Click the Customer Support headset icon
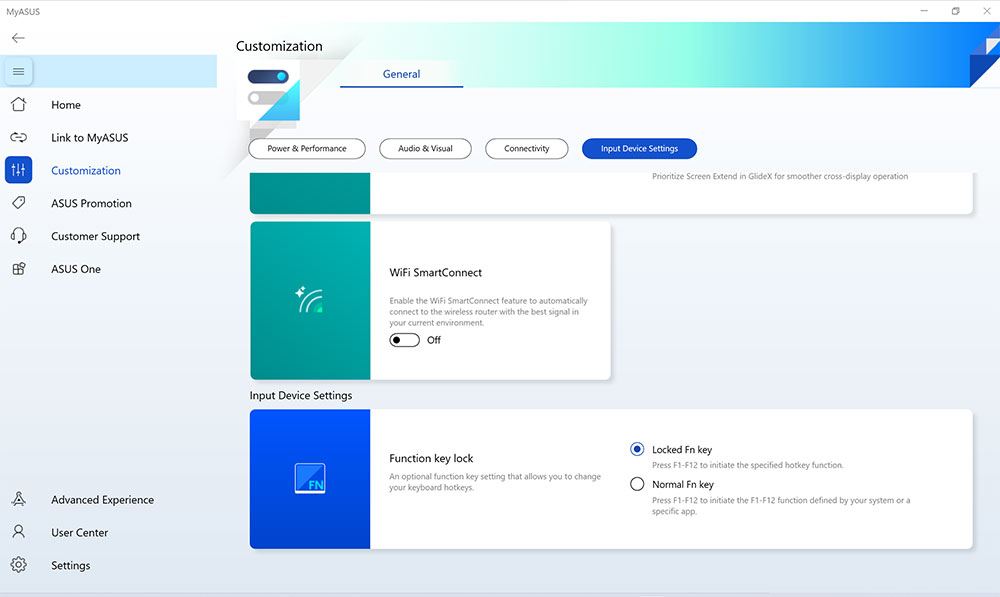1000x597 pixels. coord(18,236)
